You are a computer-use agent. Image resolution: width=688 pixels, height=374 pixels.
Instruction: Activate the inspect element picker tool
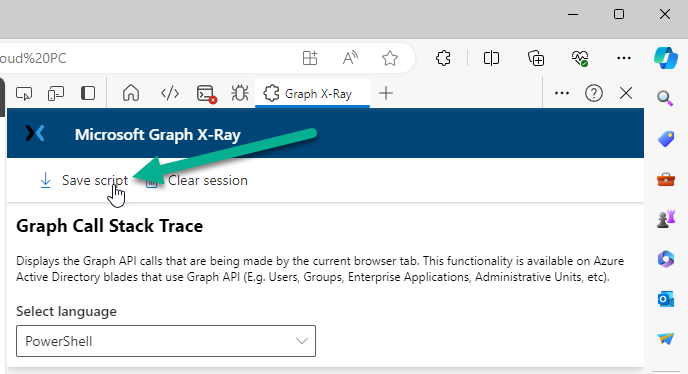(x=24, y=94)
